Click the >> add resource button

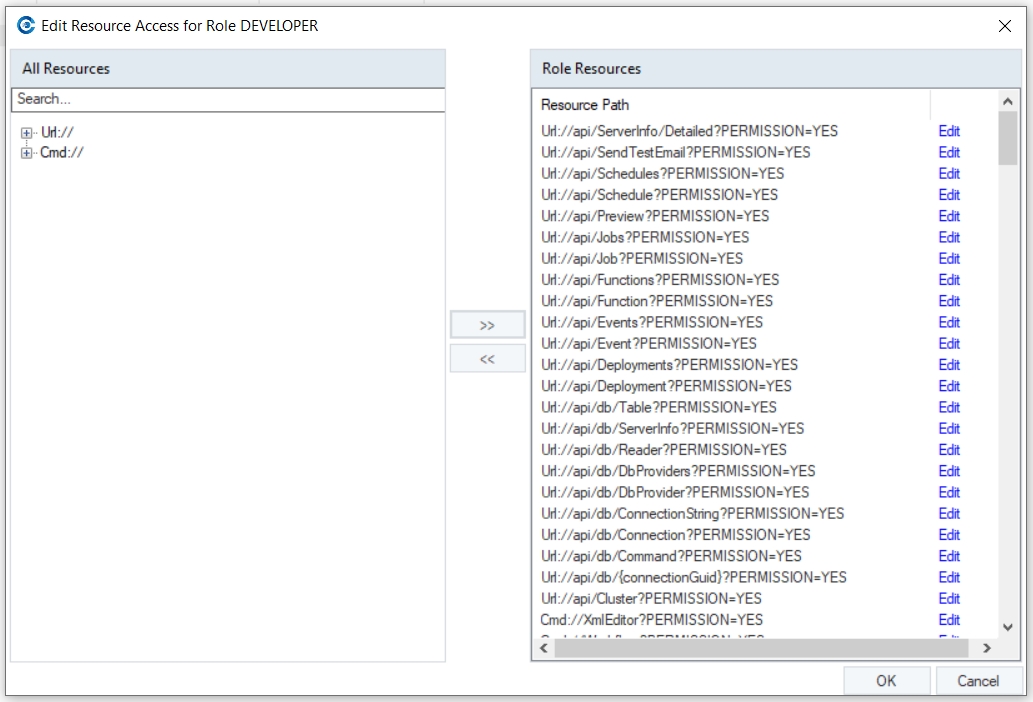488,325
